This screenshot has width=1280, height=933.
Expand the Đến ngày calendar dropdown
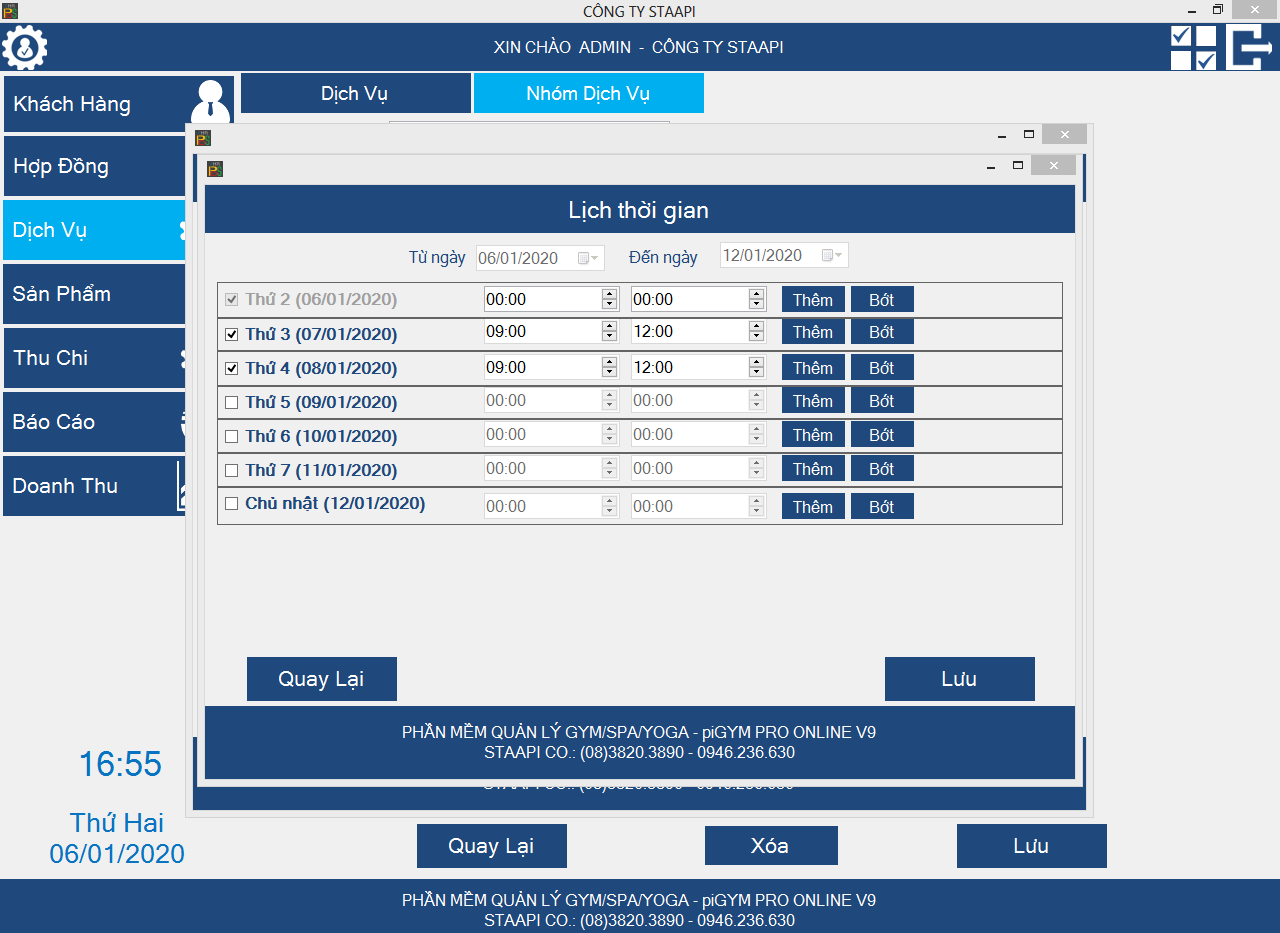click(833, 256)
